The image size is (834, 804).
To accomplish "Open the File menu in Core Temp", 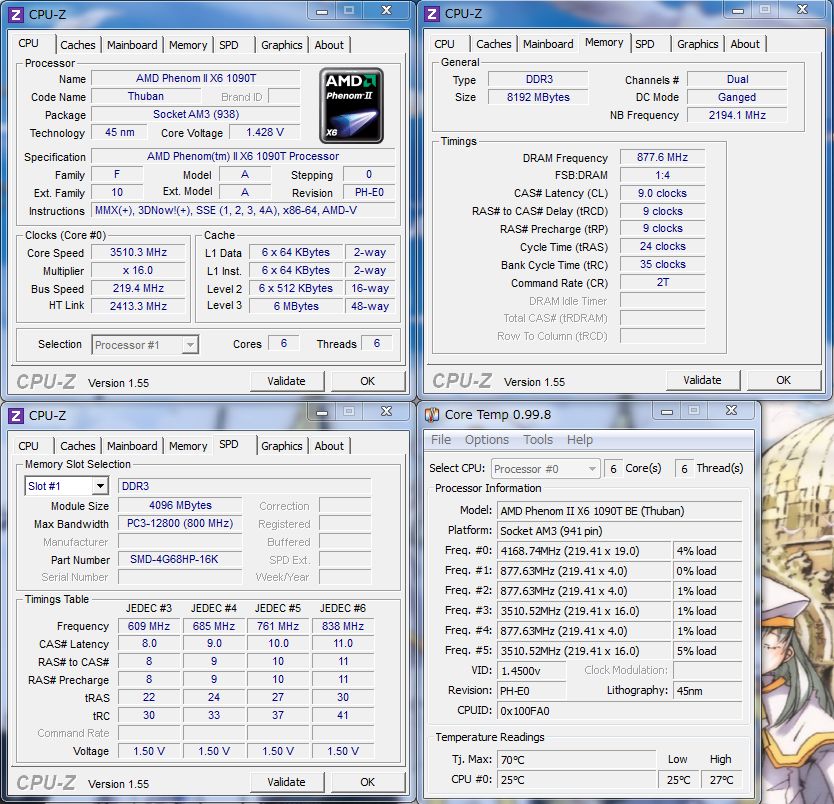I will [441, 440].
